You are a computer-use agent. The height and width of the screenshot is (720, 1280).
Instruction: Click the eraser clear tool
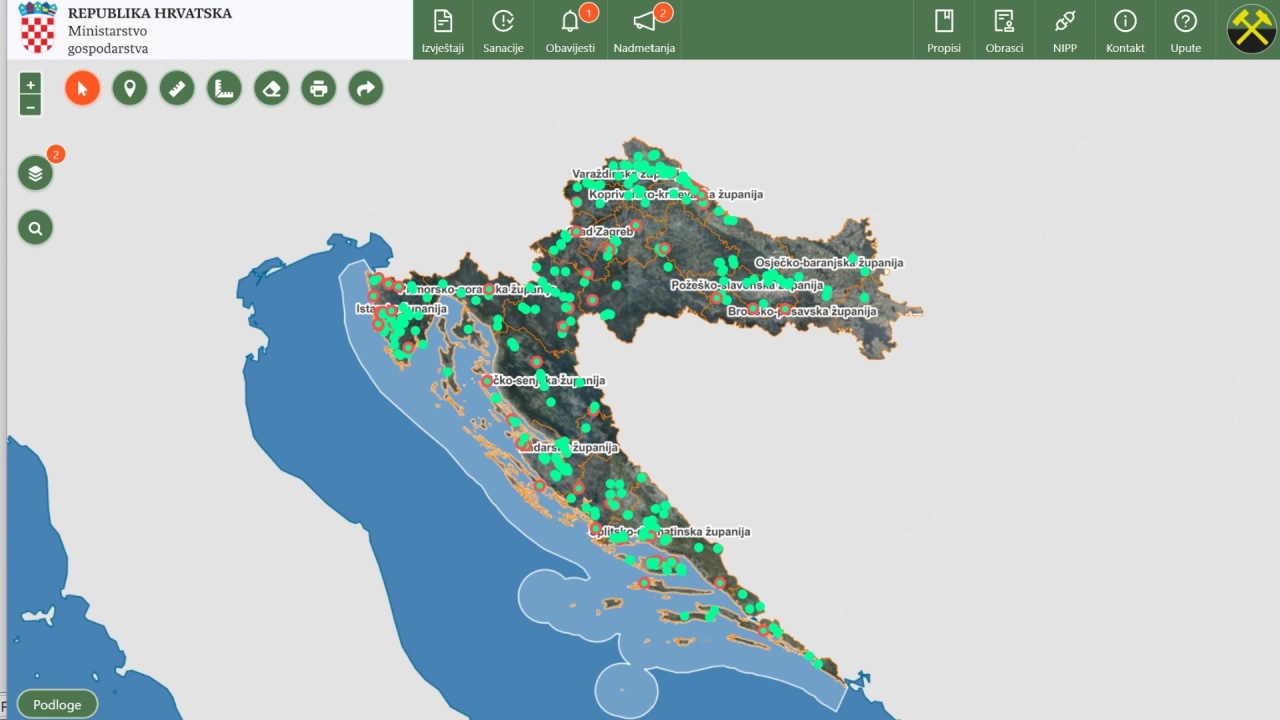[x=271, y=89]
